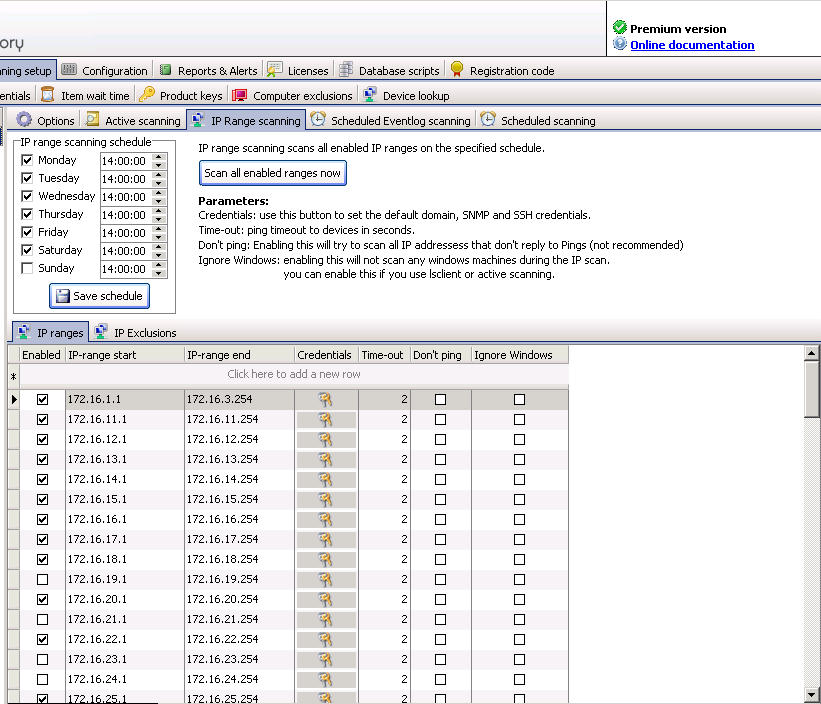Open the Online documentation link
821x704 pixels.
point(692,45)
